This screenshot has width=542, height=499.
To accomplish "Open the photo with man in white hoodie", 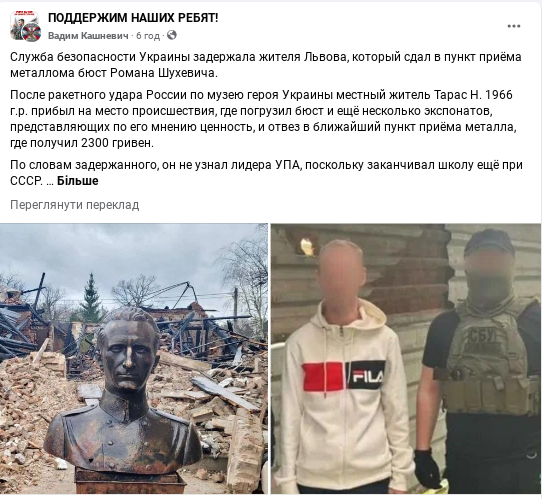I will coord(406,358).
